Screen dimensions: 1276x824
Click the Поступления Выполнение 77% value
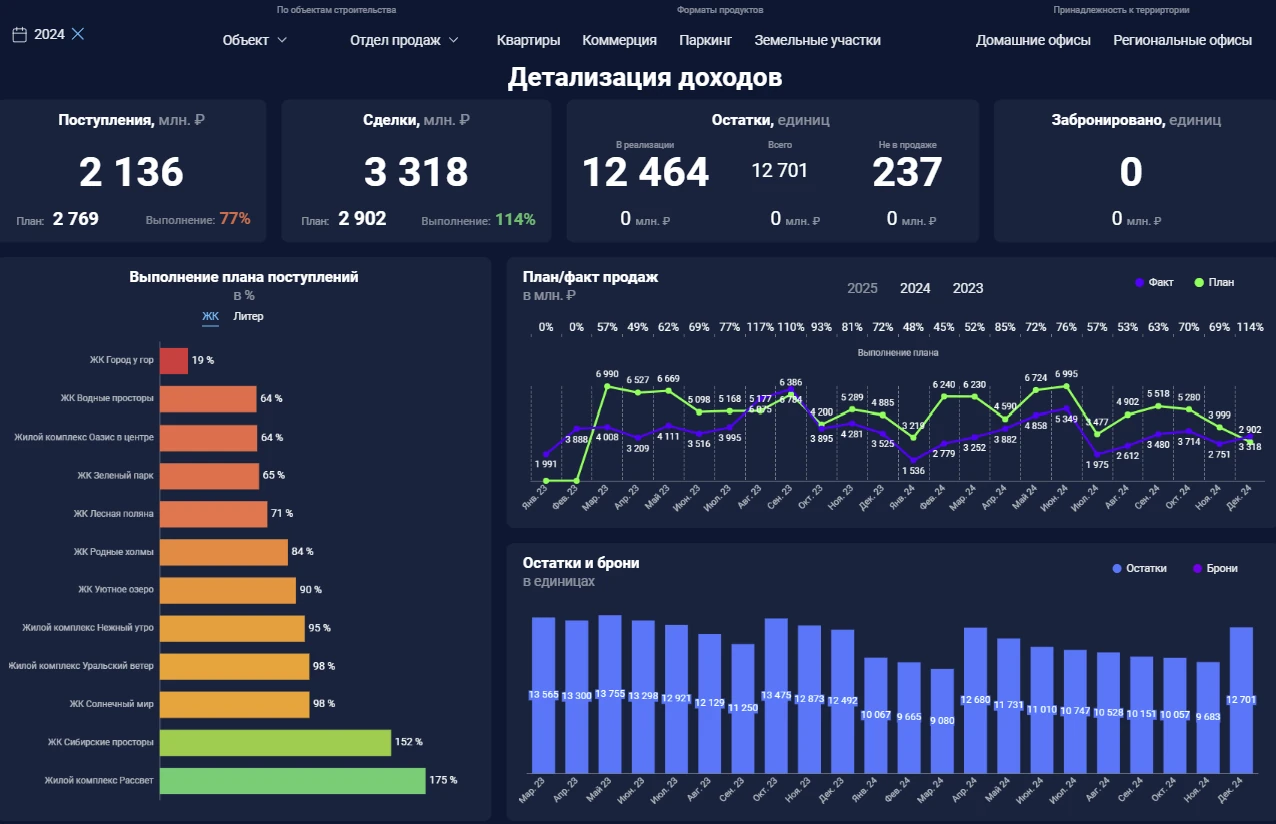click(235, 219)
